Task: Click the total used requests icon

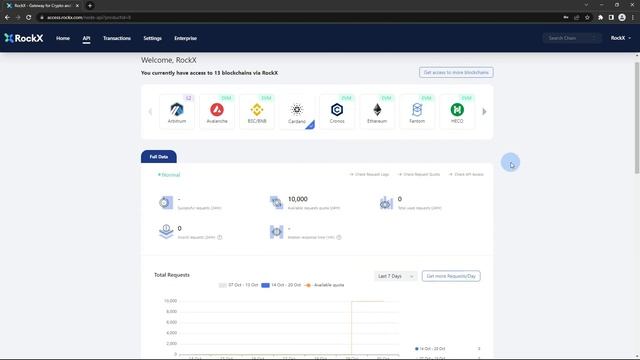Action: 386,202
